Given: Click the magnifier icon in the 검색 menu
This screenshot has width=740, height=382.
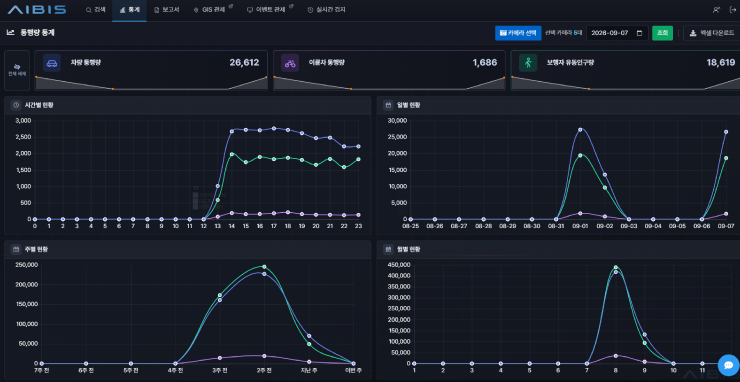Looking at the screenshot, I should pyautogui.click(x=88, y=9).
